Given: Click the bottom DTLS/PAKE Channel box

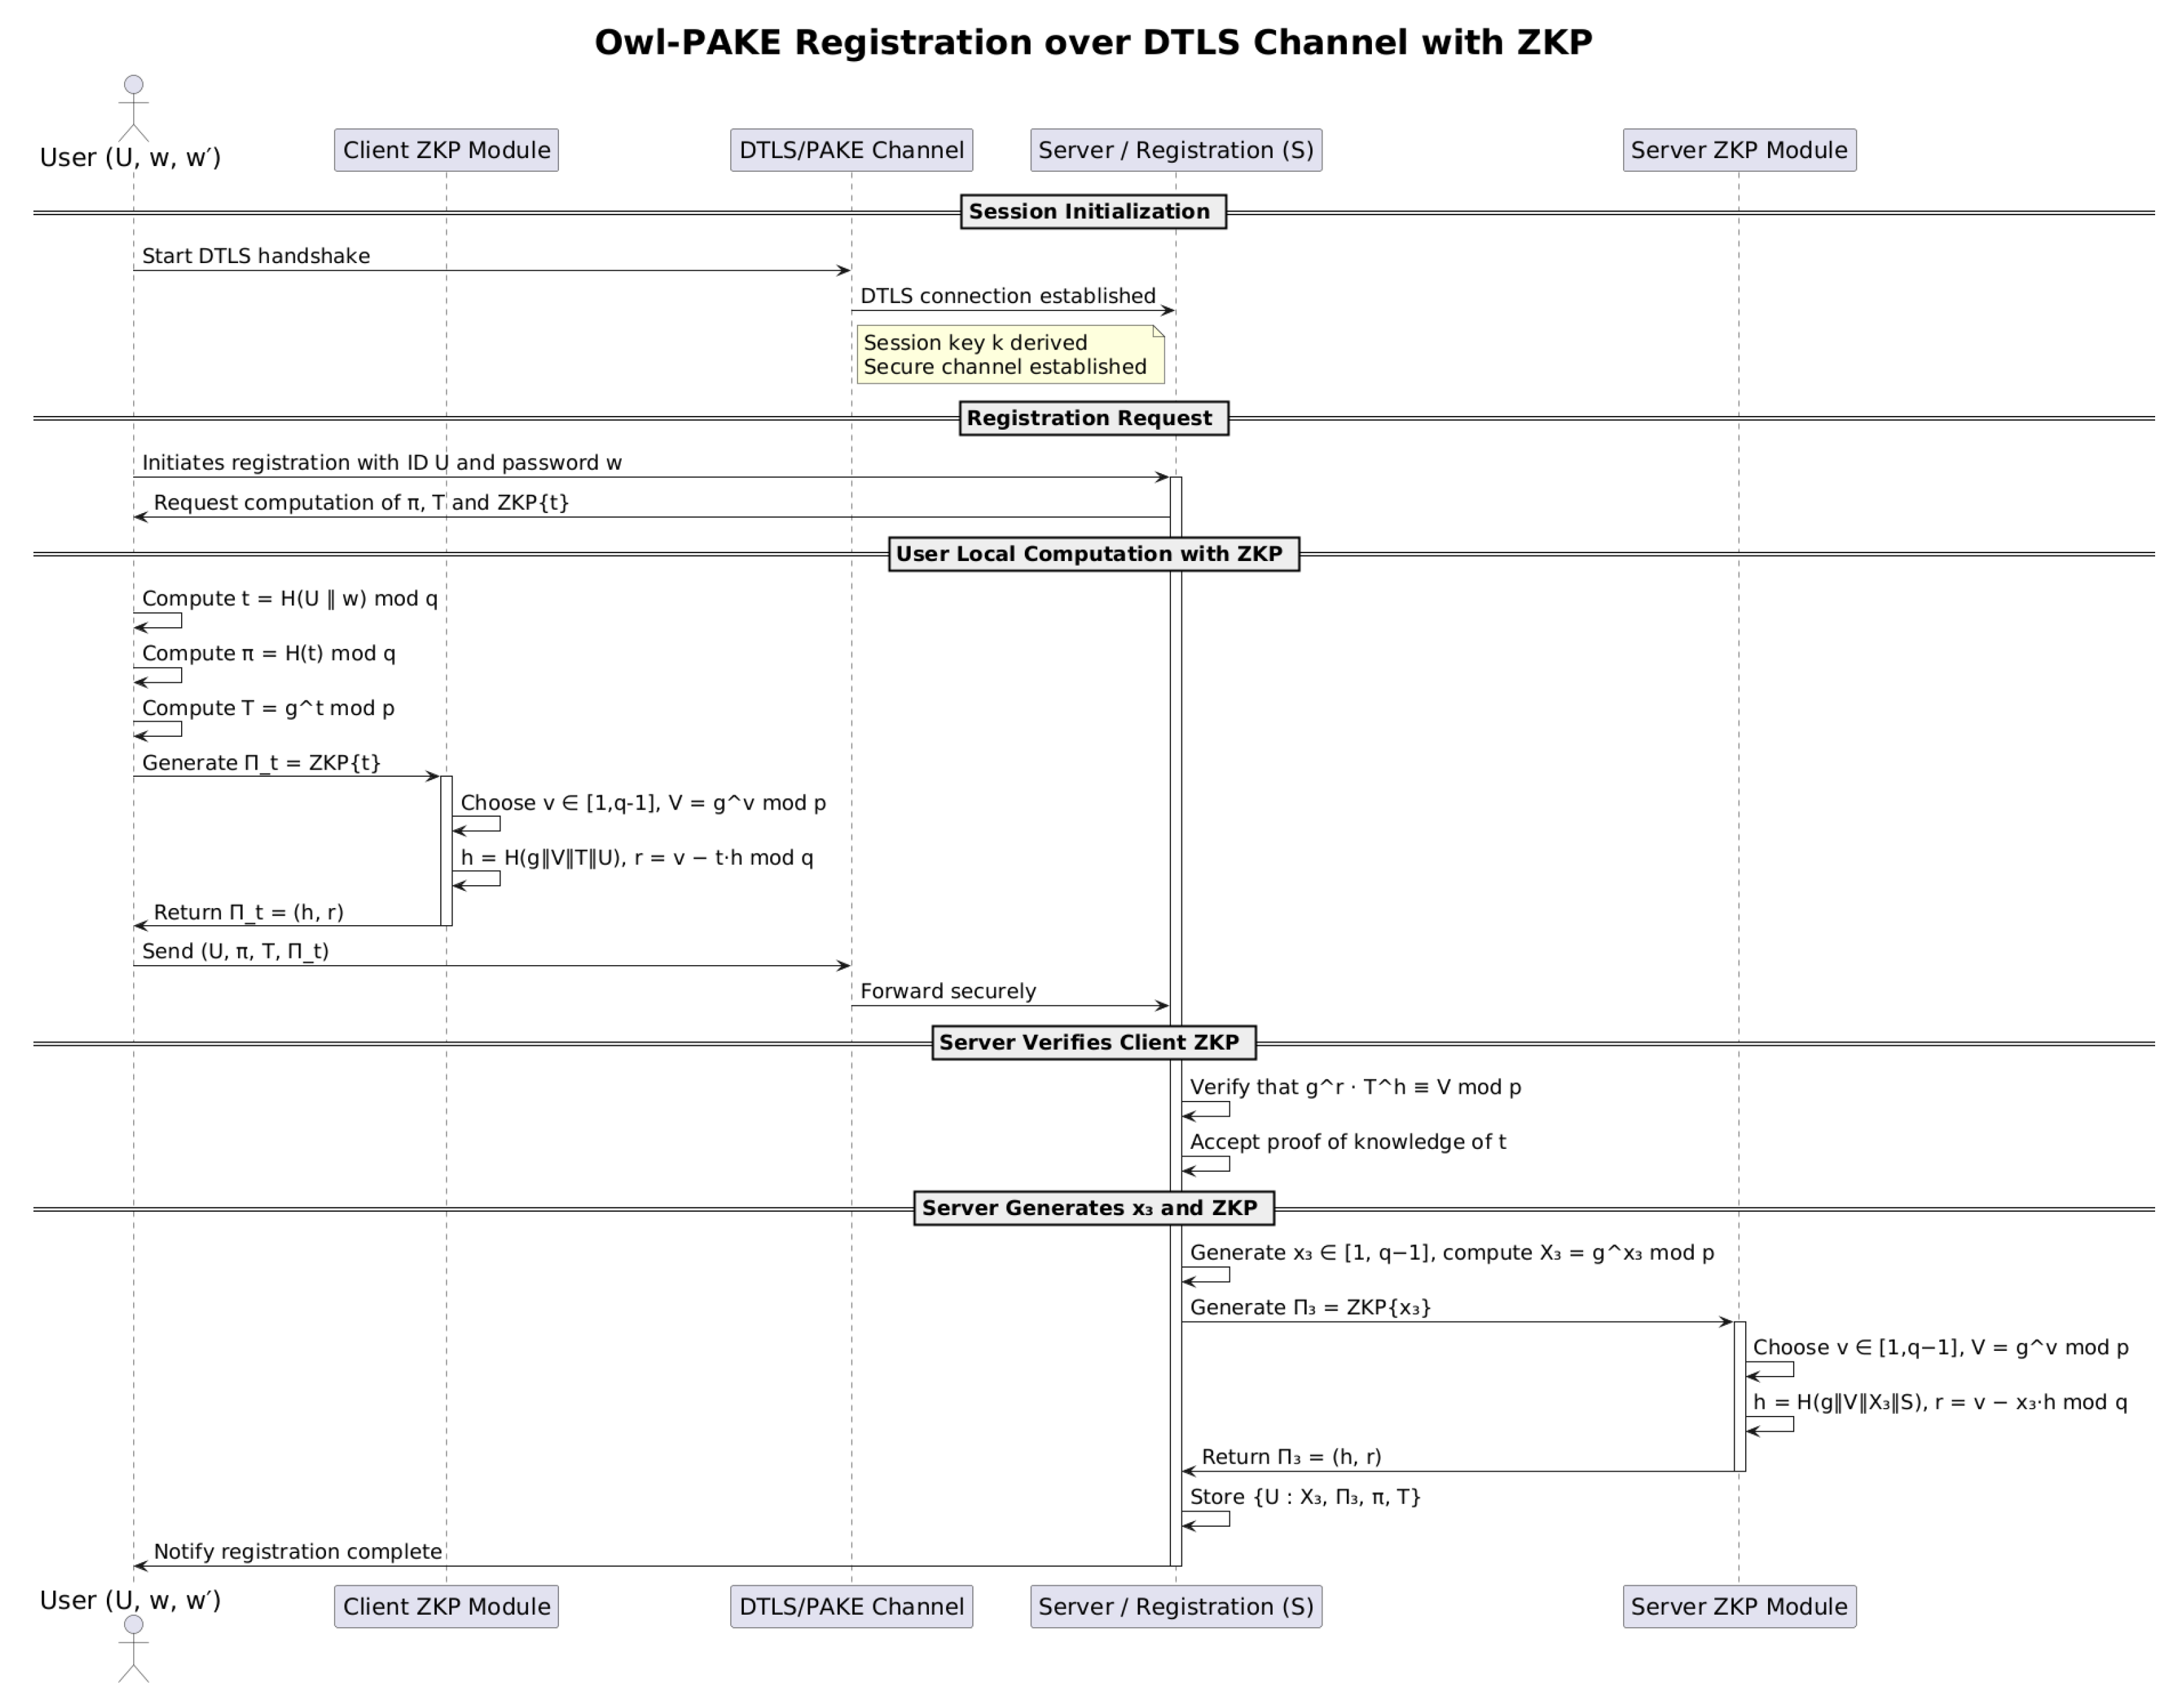Looking at the screenshot, I should point(851,1606).
